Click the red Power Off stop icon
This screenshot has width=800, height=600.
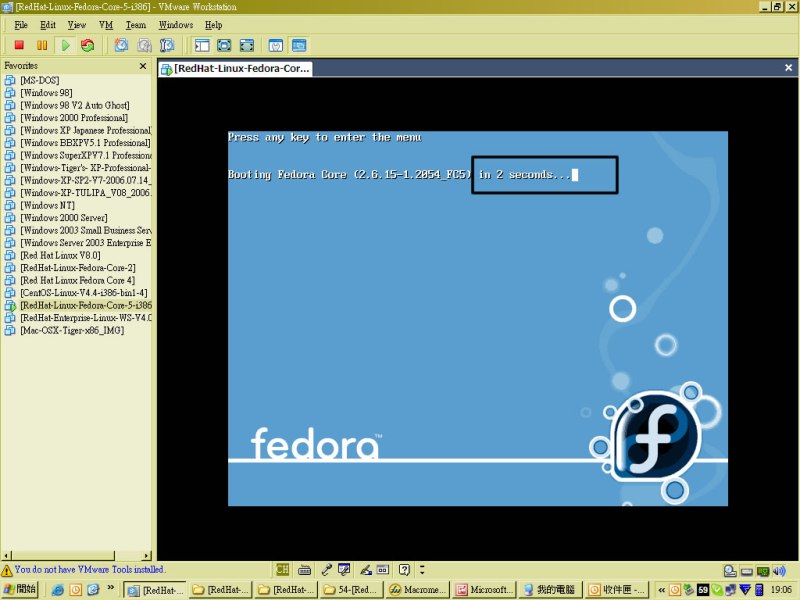(x=19, y=45)
